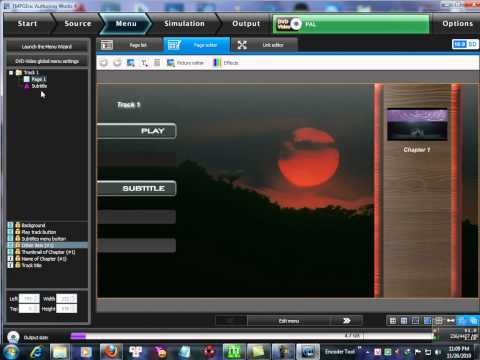This screenshot has height=360, width=480.
Task: Click the SUBTITLE button in menu preview
Action: click(x=137, y=188)
